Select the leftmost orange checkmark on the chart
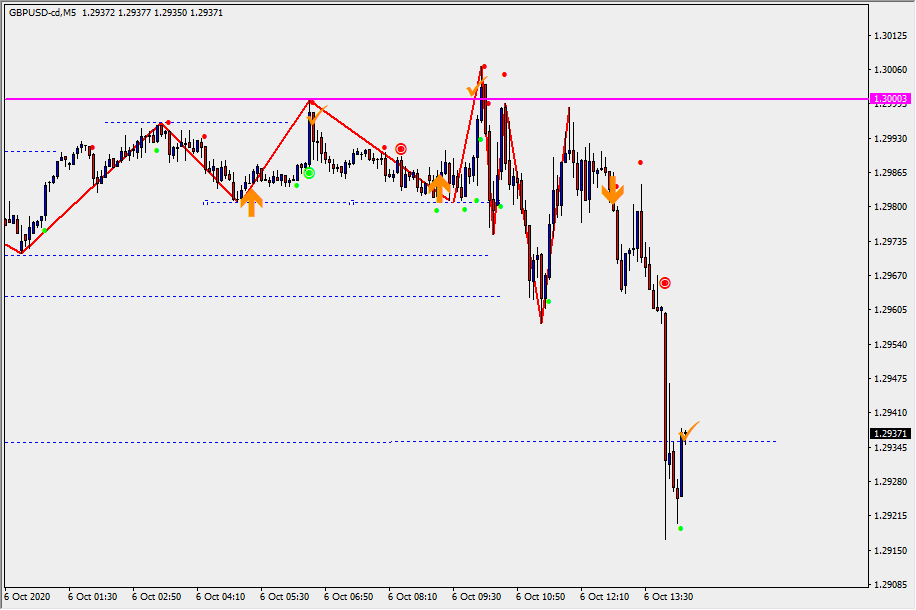Viewport: 916px width, 610px height. click(317, 115)
